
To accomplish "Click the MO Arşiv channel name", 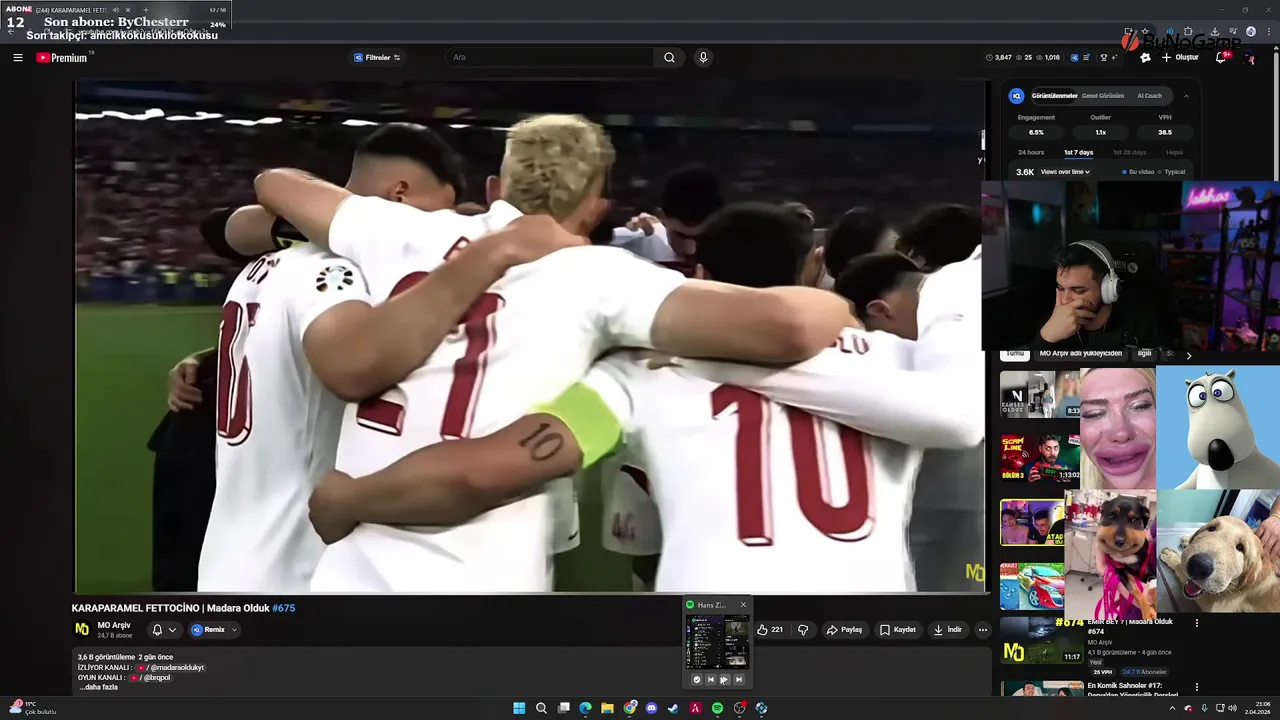I will pos(114,625).
